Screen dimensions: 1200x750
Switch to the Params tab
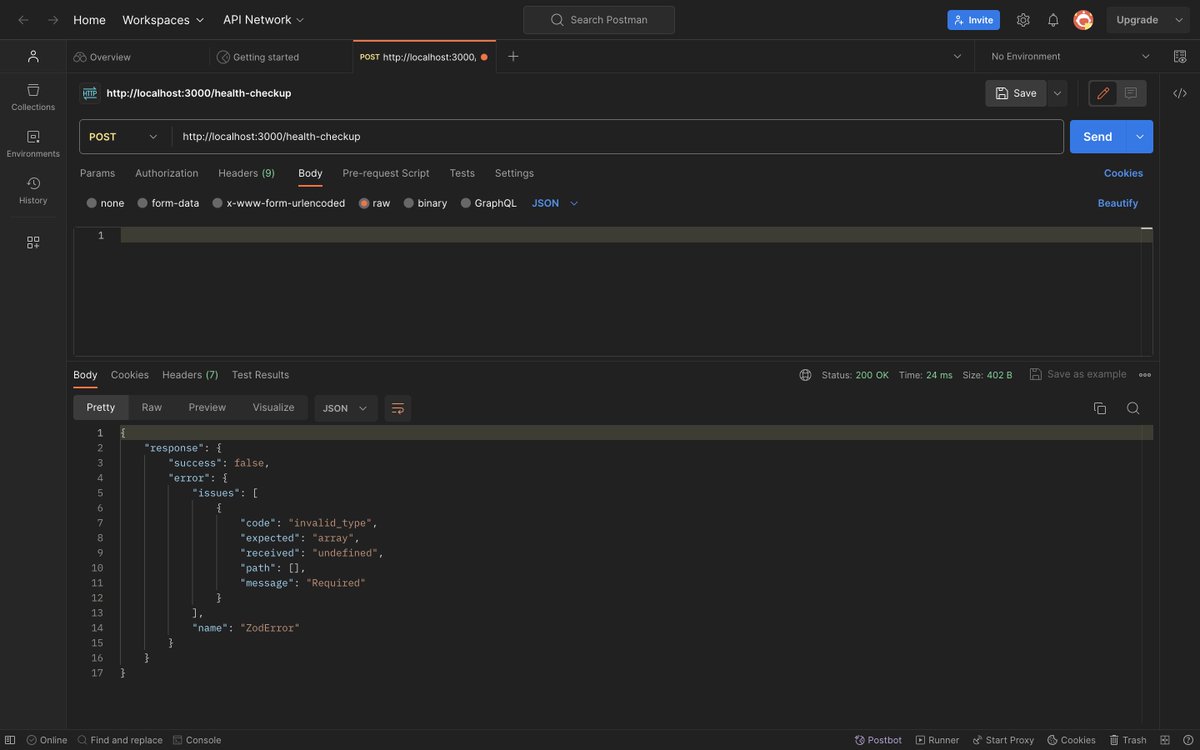(x=97, y=173)
